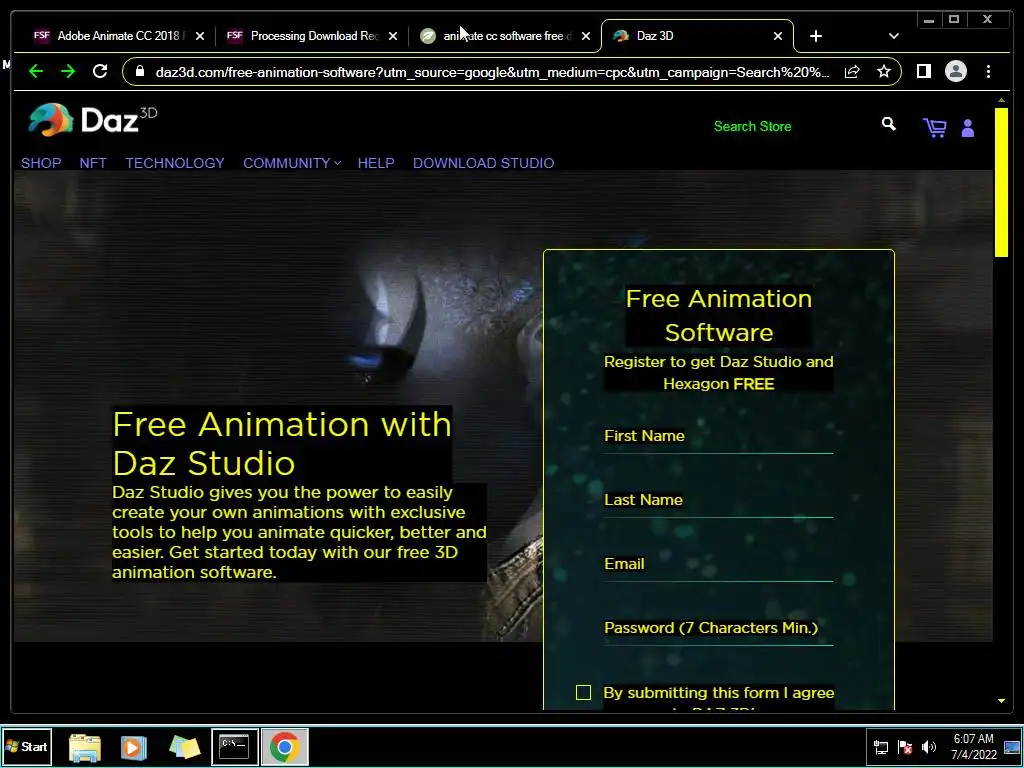This screenshot has width=1024, height=768.
Task: Open the shopping cart icon
Action: coord(935,127)
